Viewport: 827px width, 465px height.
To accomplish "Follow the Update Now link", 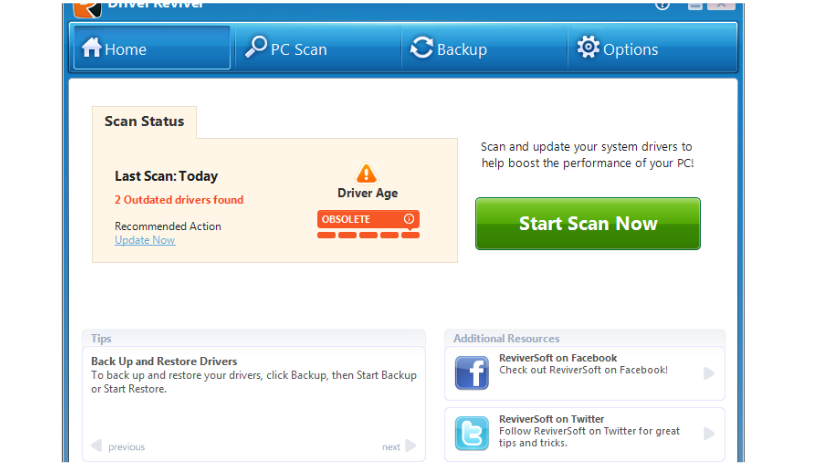I will tap(145, 240).
